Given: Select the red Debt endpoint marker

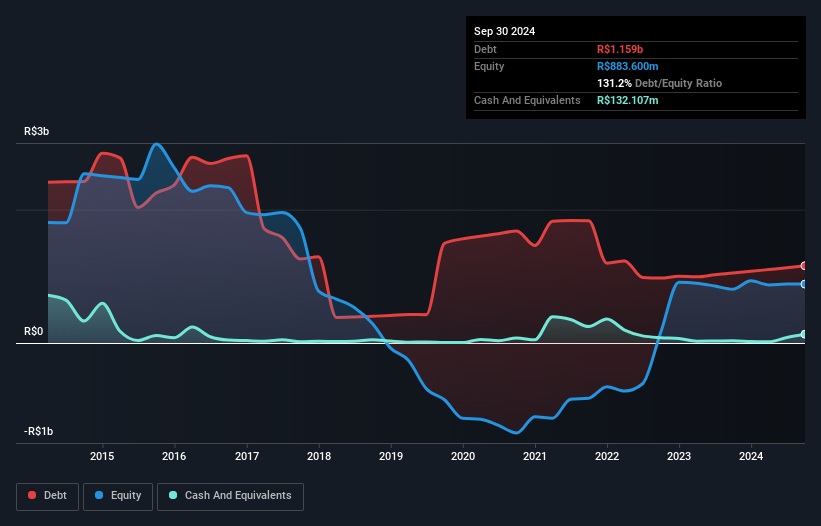Looking at the screenshot, I should tap(803, 266).
